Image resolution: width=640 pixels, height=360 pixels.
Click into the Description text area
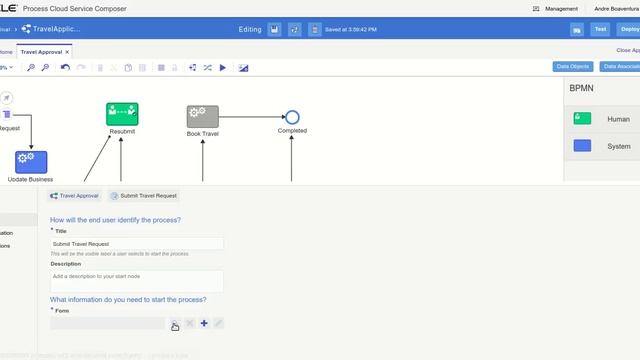click(137, 281)
